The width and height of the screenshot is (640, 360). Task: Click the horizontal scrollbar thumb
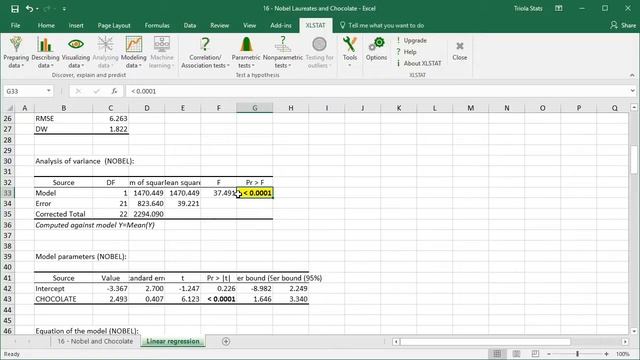(485, 341)
